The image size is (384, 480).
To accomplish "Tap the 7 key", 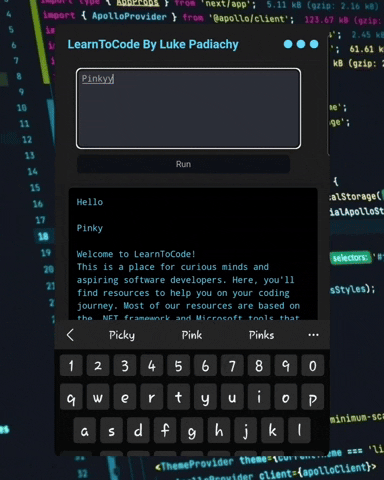I will tap(232, 366).
